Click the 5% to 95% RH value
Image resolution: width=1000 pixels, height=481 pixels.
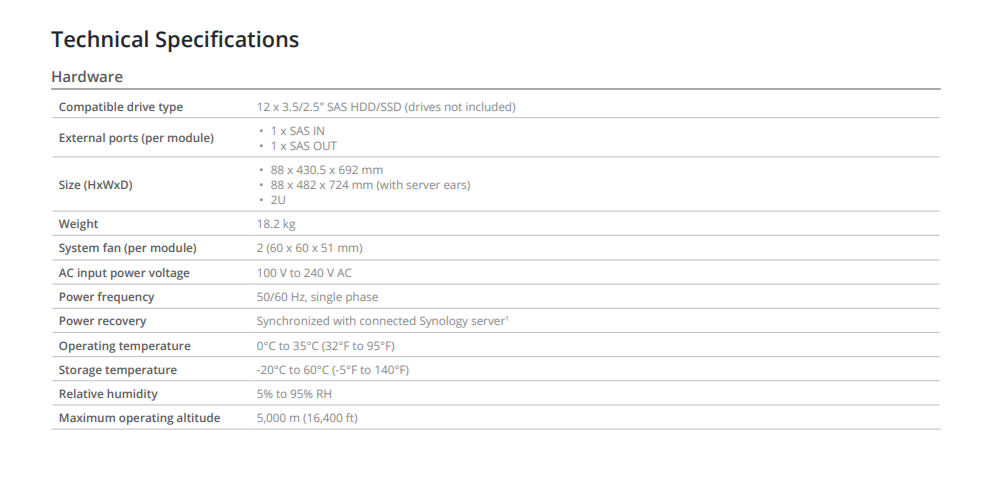[294, 394]
